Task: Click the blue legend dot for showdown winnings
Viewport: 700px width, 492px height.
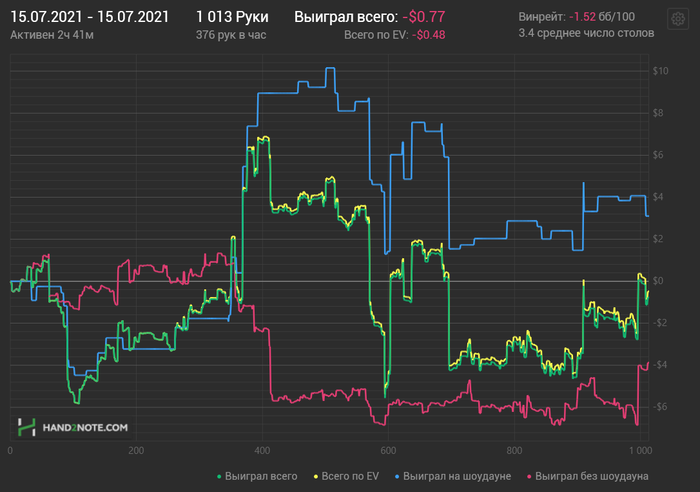Action: click(x=397, y=477)
